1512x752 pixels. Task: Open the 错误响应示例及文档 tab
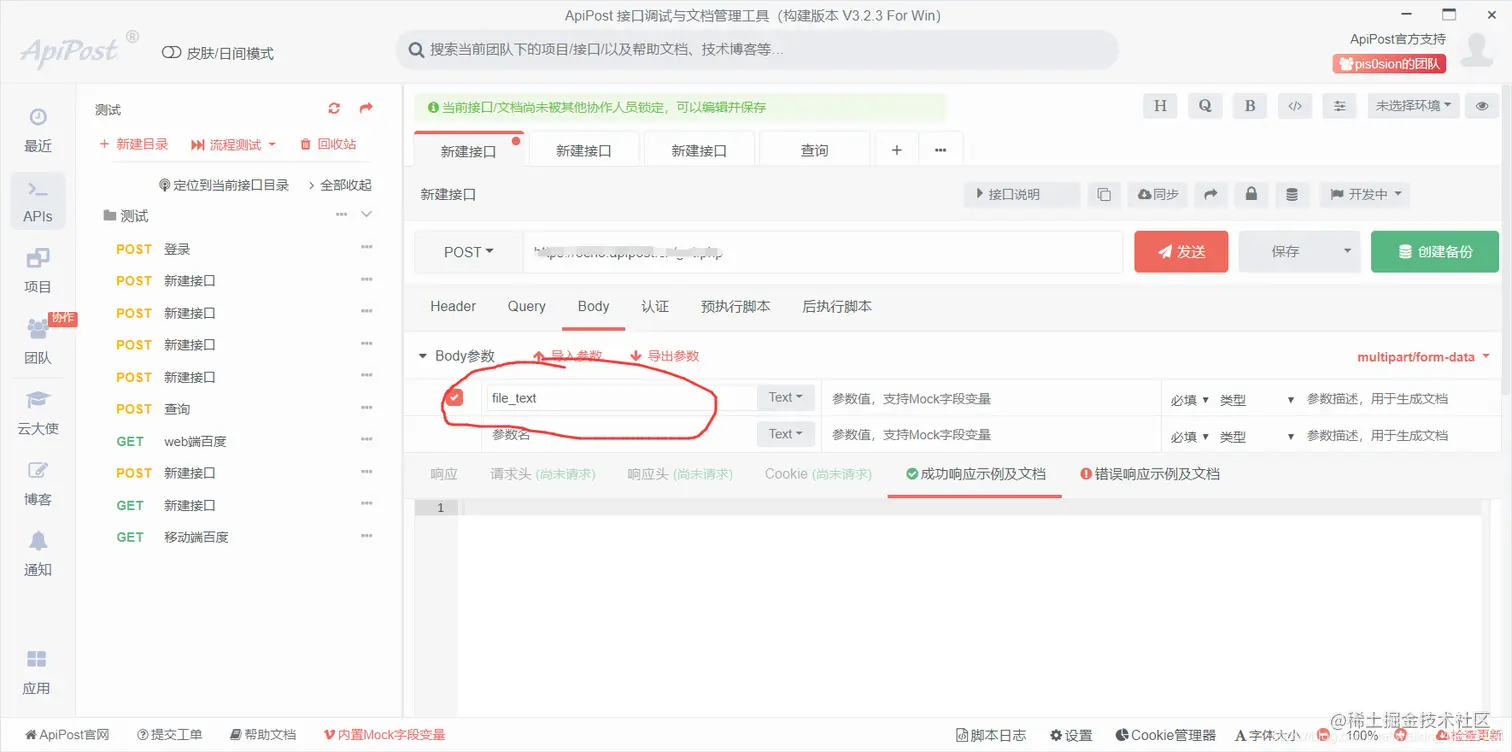[1150, 474]
